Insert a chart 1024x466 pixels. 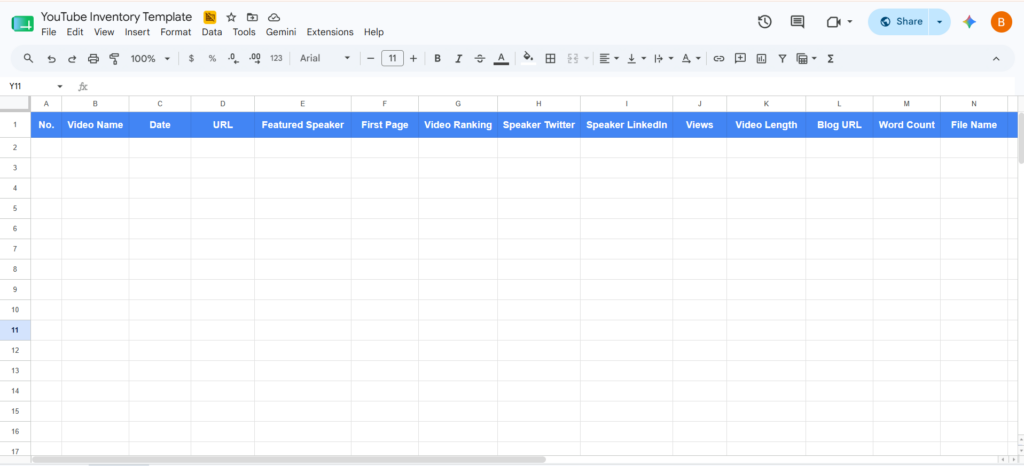761,59
